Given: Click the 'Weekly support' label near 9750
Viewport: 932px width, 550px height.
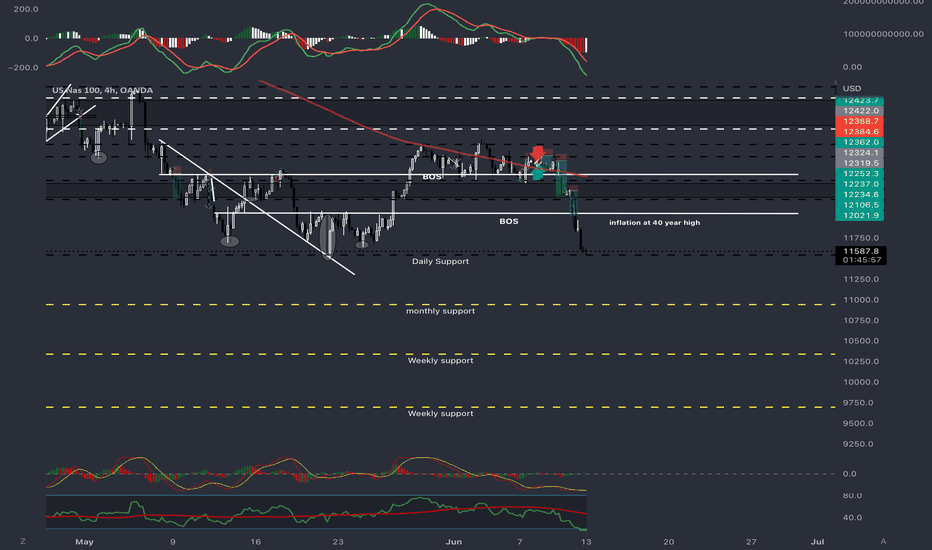Looking at the screenshot, I should [x=440, y=413].
